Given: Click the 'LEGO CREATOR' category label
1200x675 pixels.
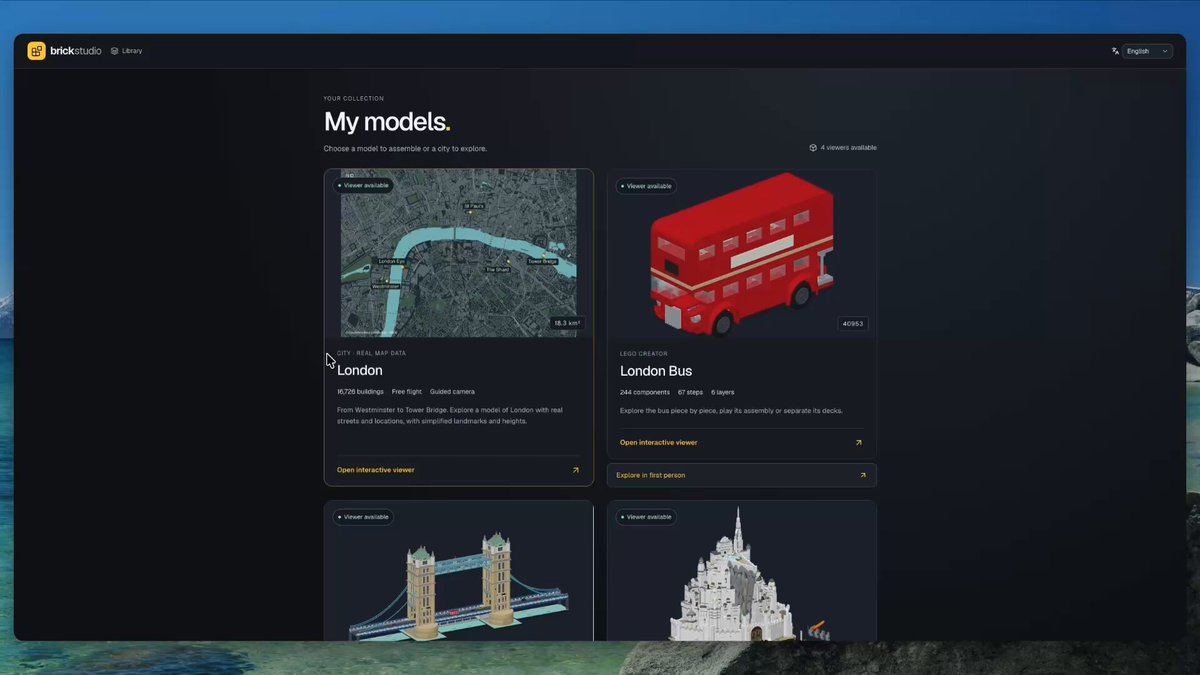Looking at the screenshot, I should click(643, 354).
